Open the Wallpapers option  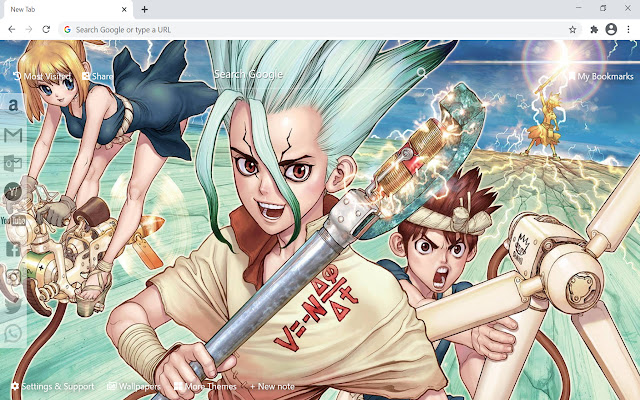[134, 386]
